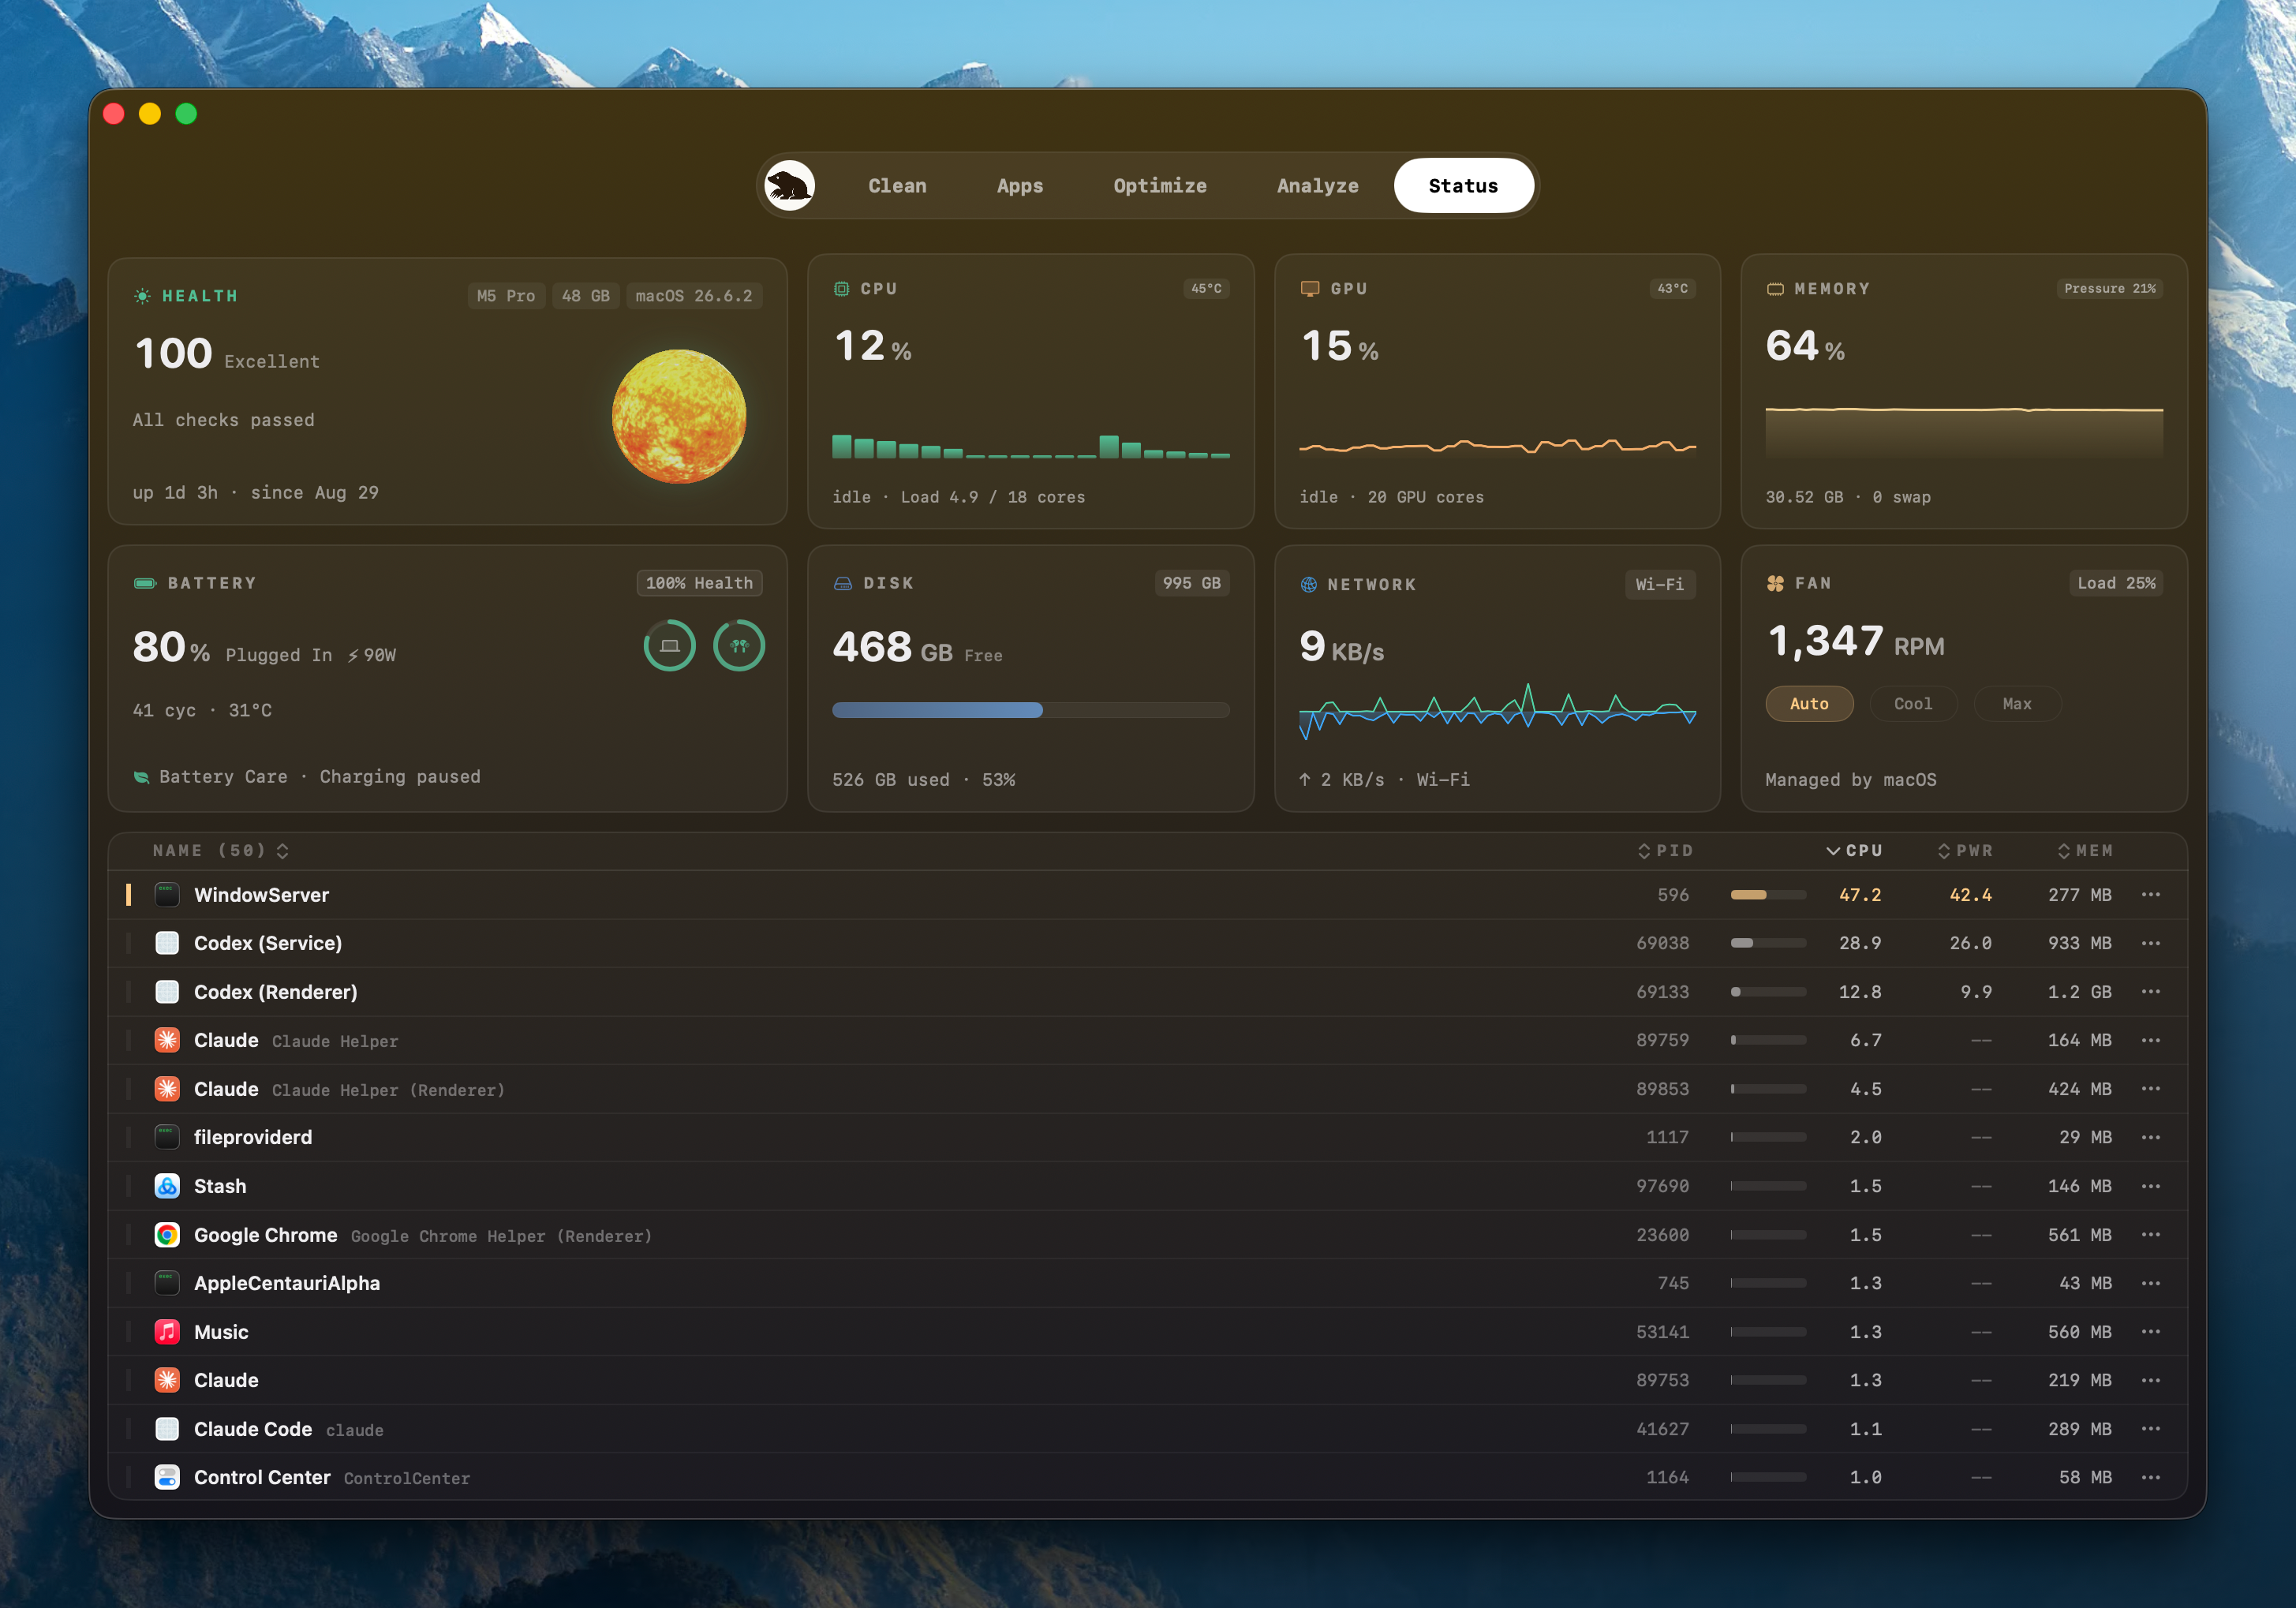This screenshot has width=2296, height=1608.
Task: Select the Status tab
Action: point(1463,186)
